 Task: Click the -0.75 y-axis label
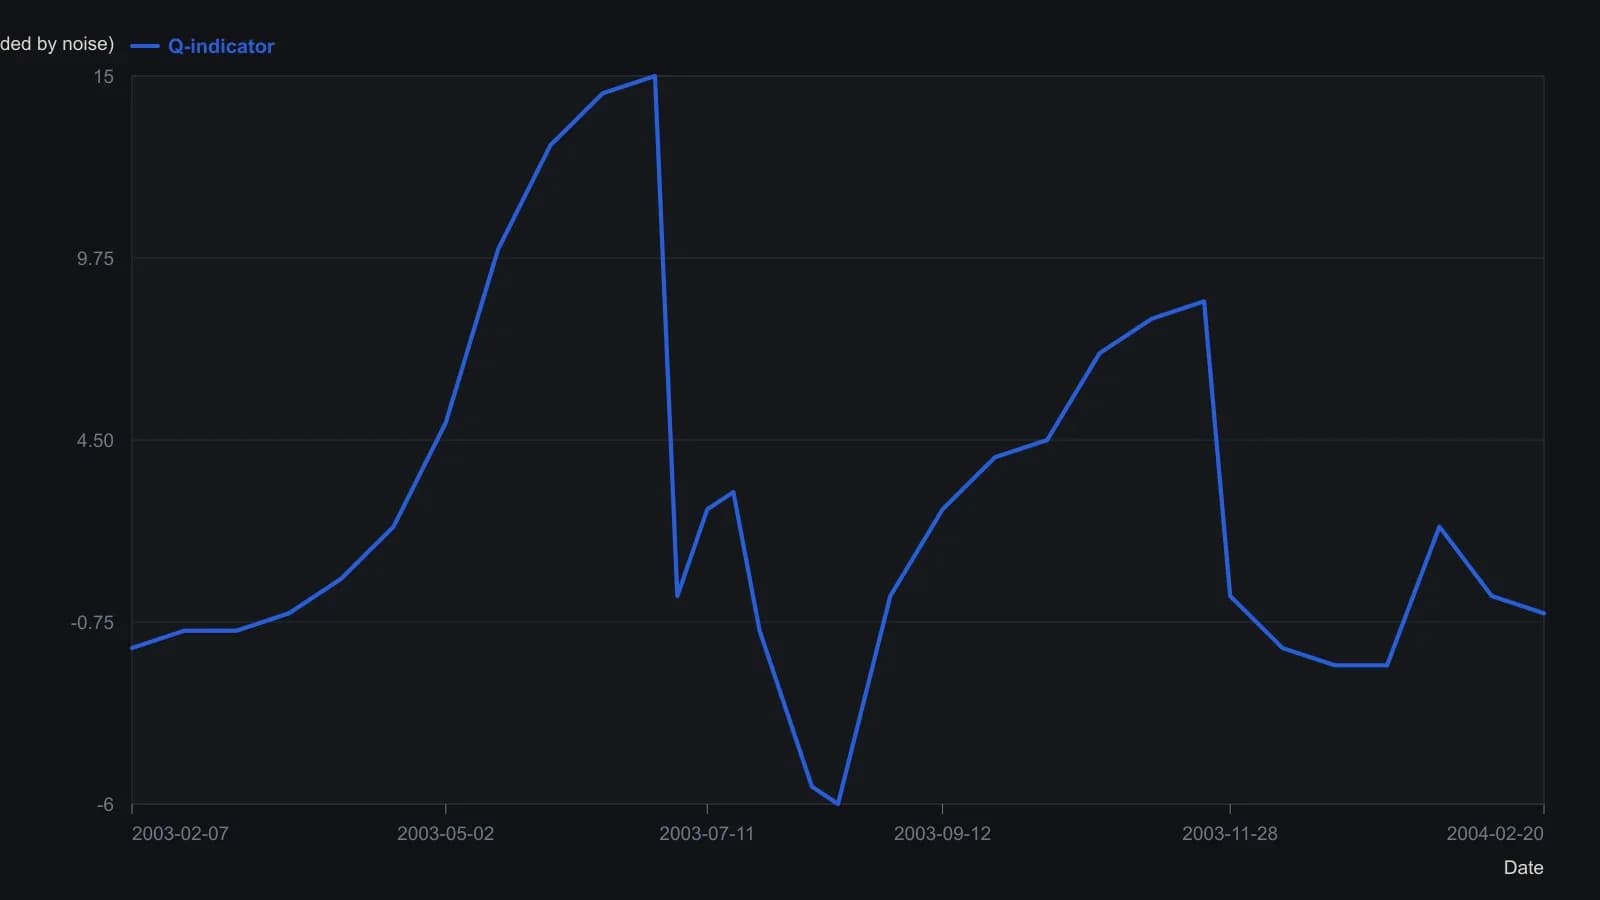pyautogui.click(x=93, y=623)
